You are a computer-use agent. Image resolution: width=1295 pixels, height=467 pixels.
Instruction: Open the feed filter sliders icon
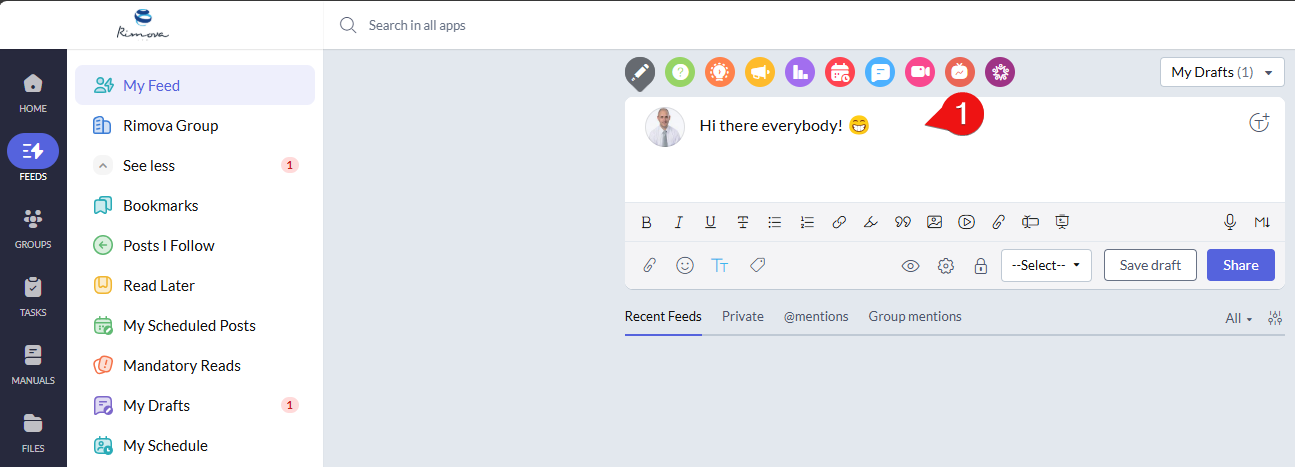(1275, 318)
